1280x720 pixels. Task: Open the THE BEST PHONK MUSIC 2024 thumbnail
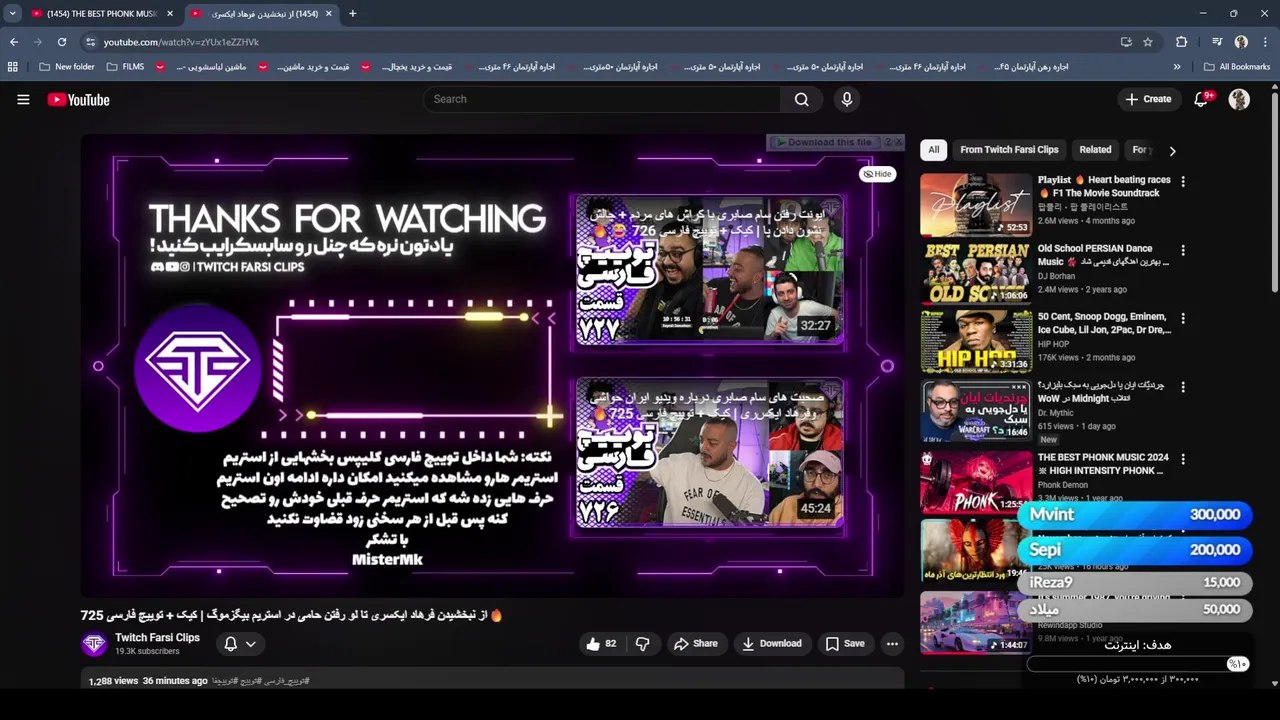976,482
